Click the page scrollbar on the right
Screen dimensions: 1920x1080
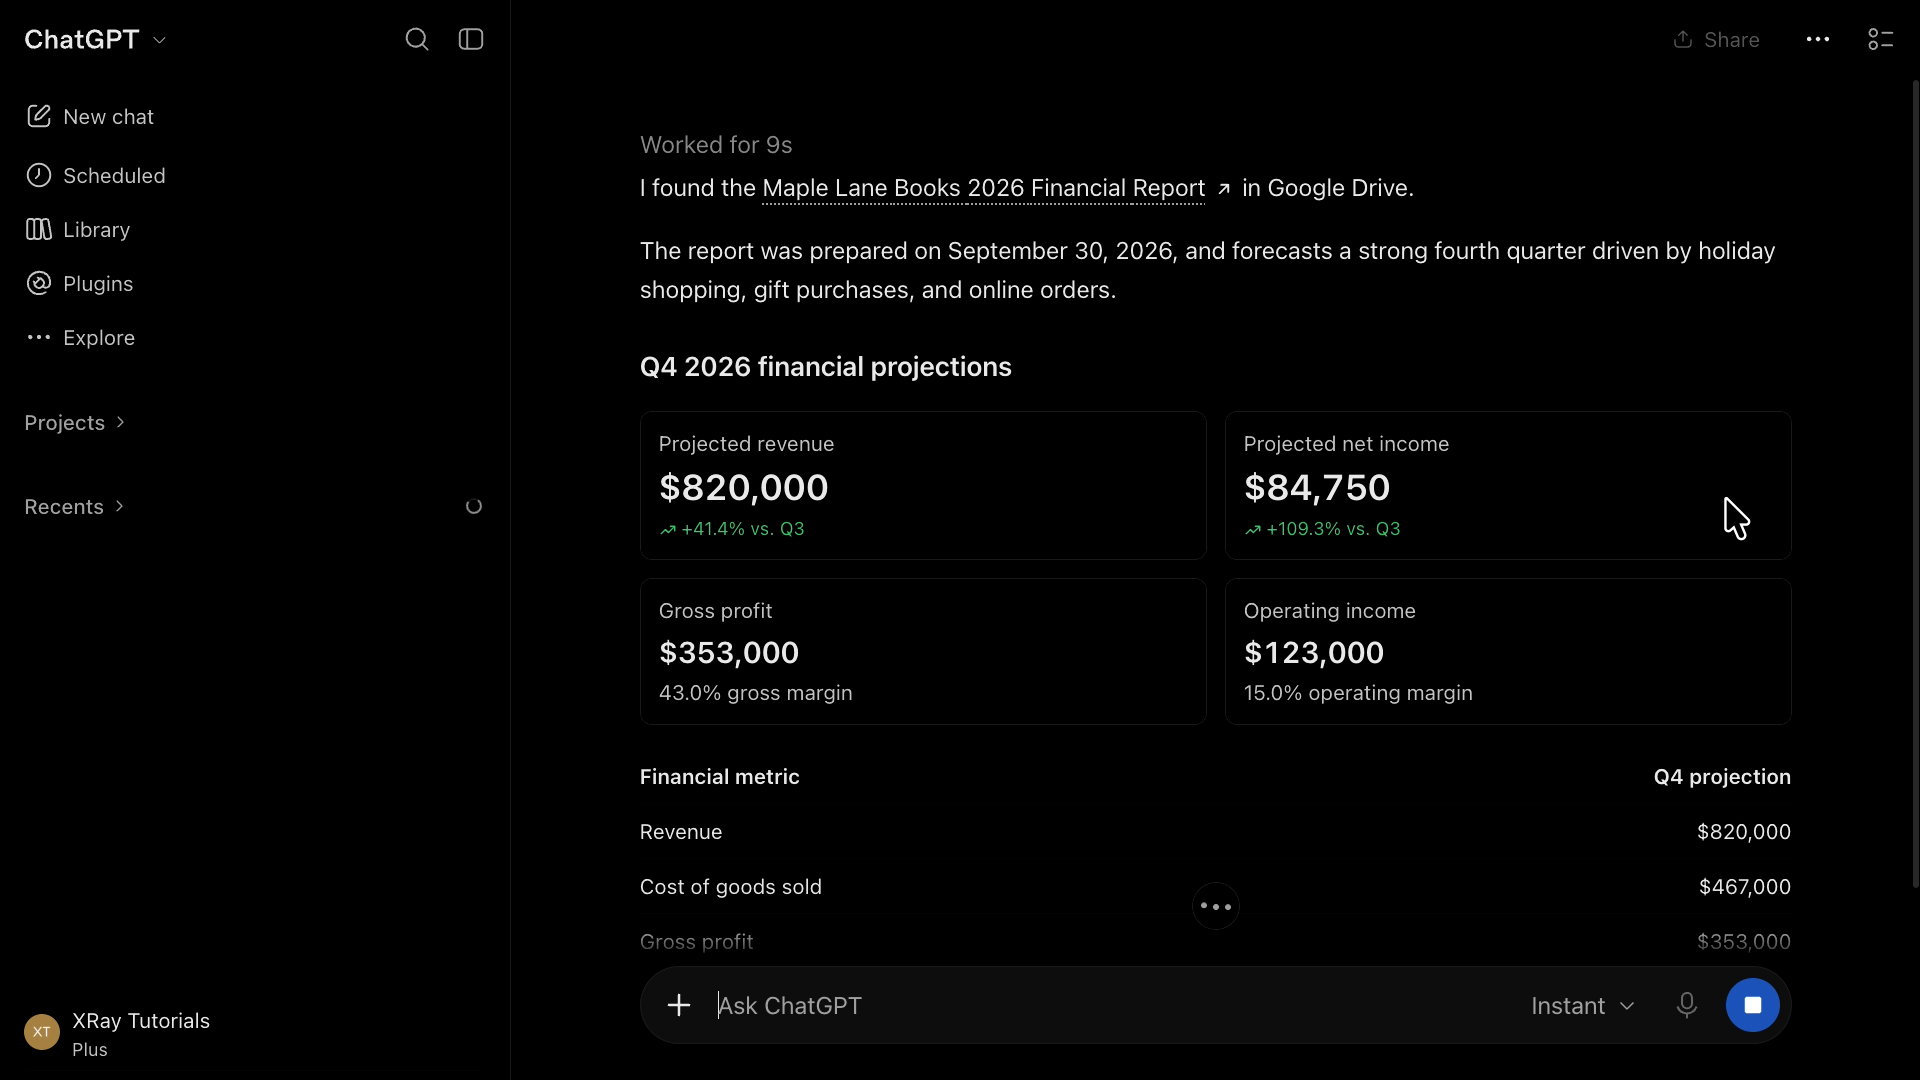(x=1915, y=485)
